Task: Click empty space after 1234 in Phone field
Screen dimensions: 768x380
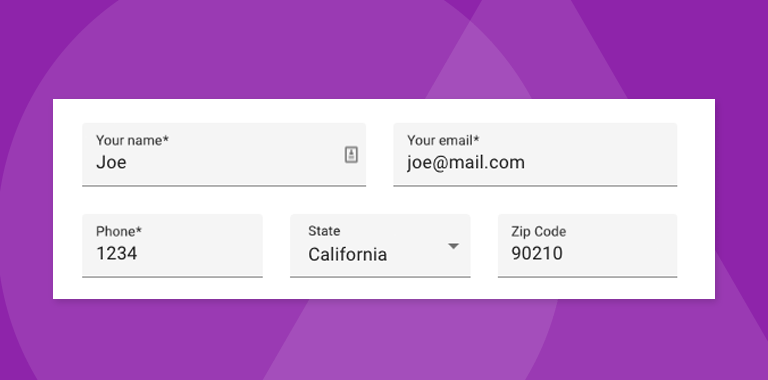Action: [201, 253]
